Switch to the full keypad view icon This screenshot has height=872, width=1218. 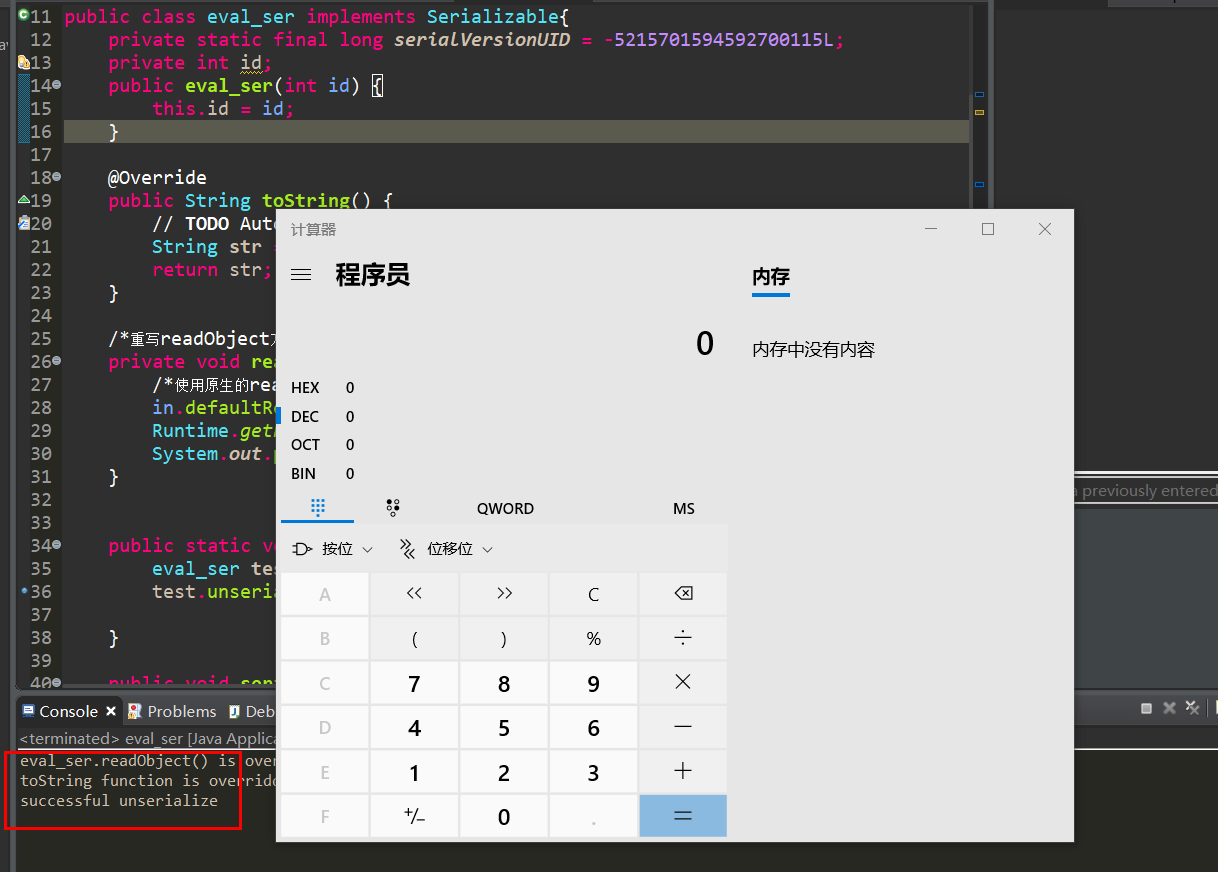(318, 508)
